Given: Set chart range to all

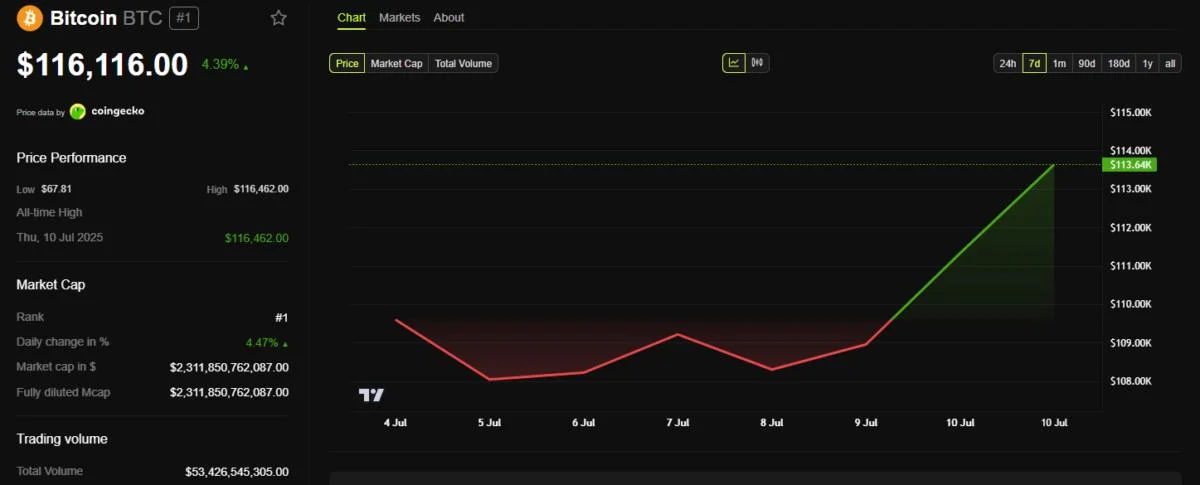Looking at the screenshot, I should 1170,63.
